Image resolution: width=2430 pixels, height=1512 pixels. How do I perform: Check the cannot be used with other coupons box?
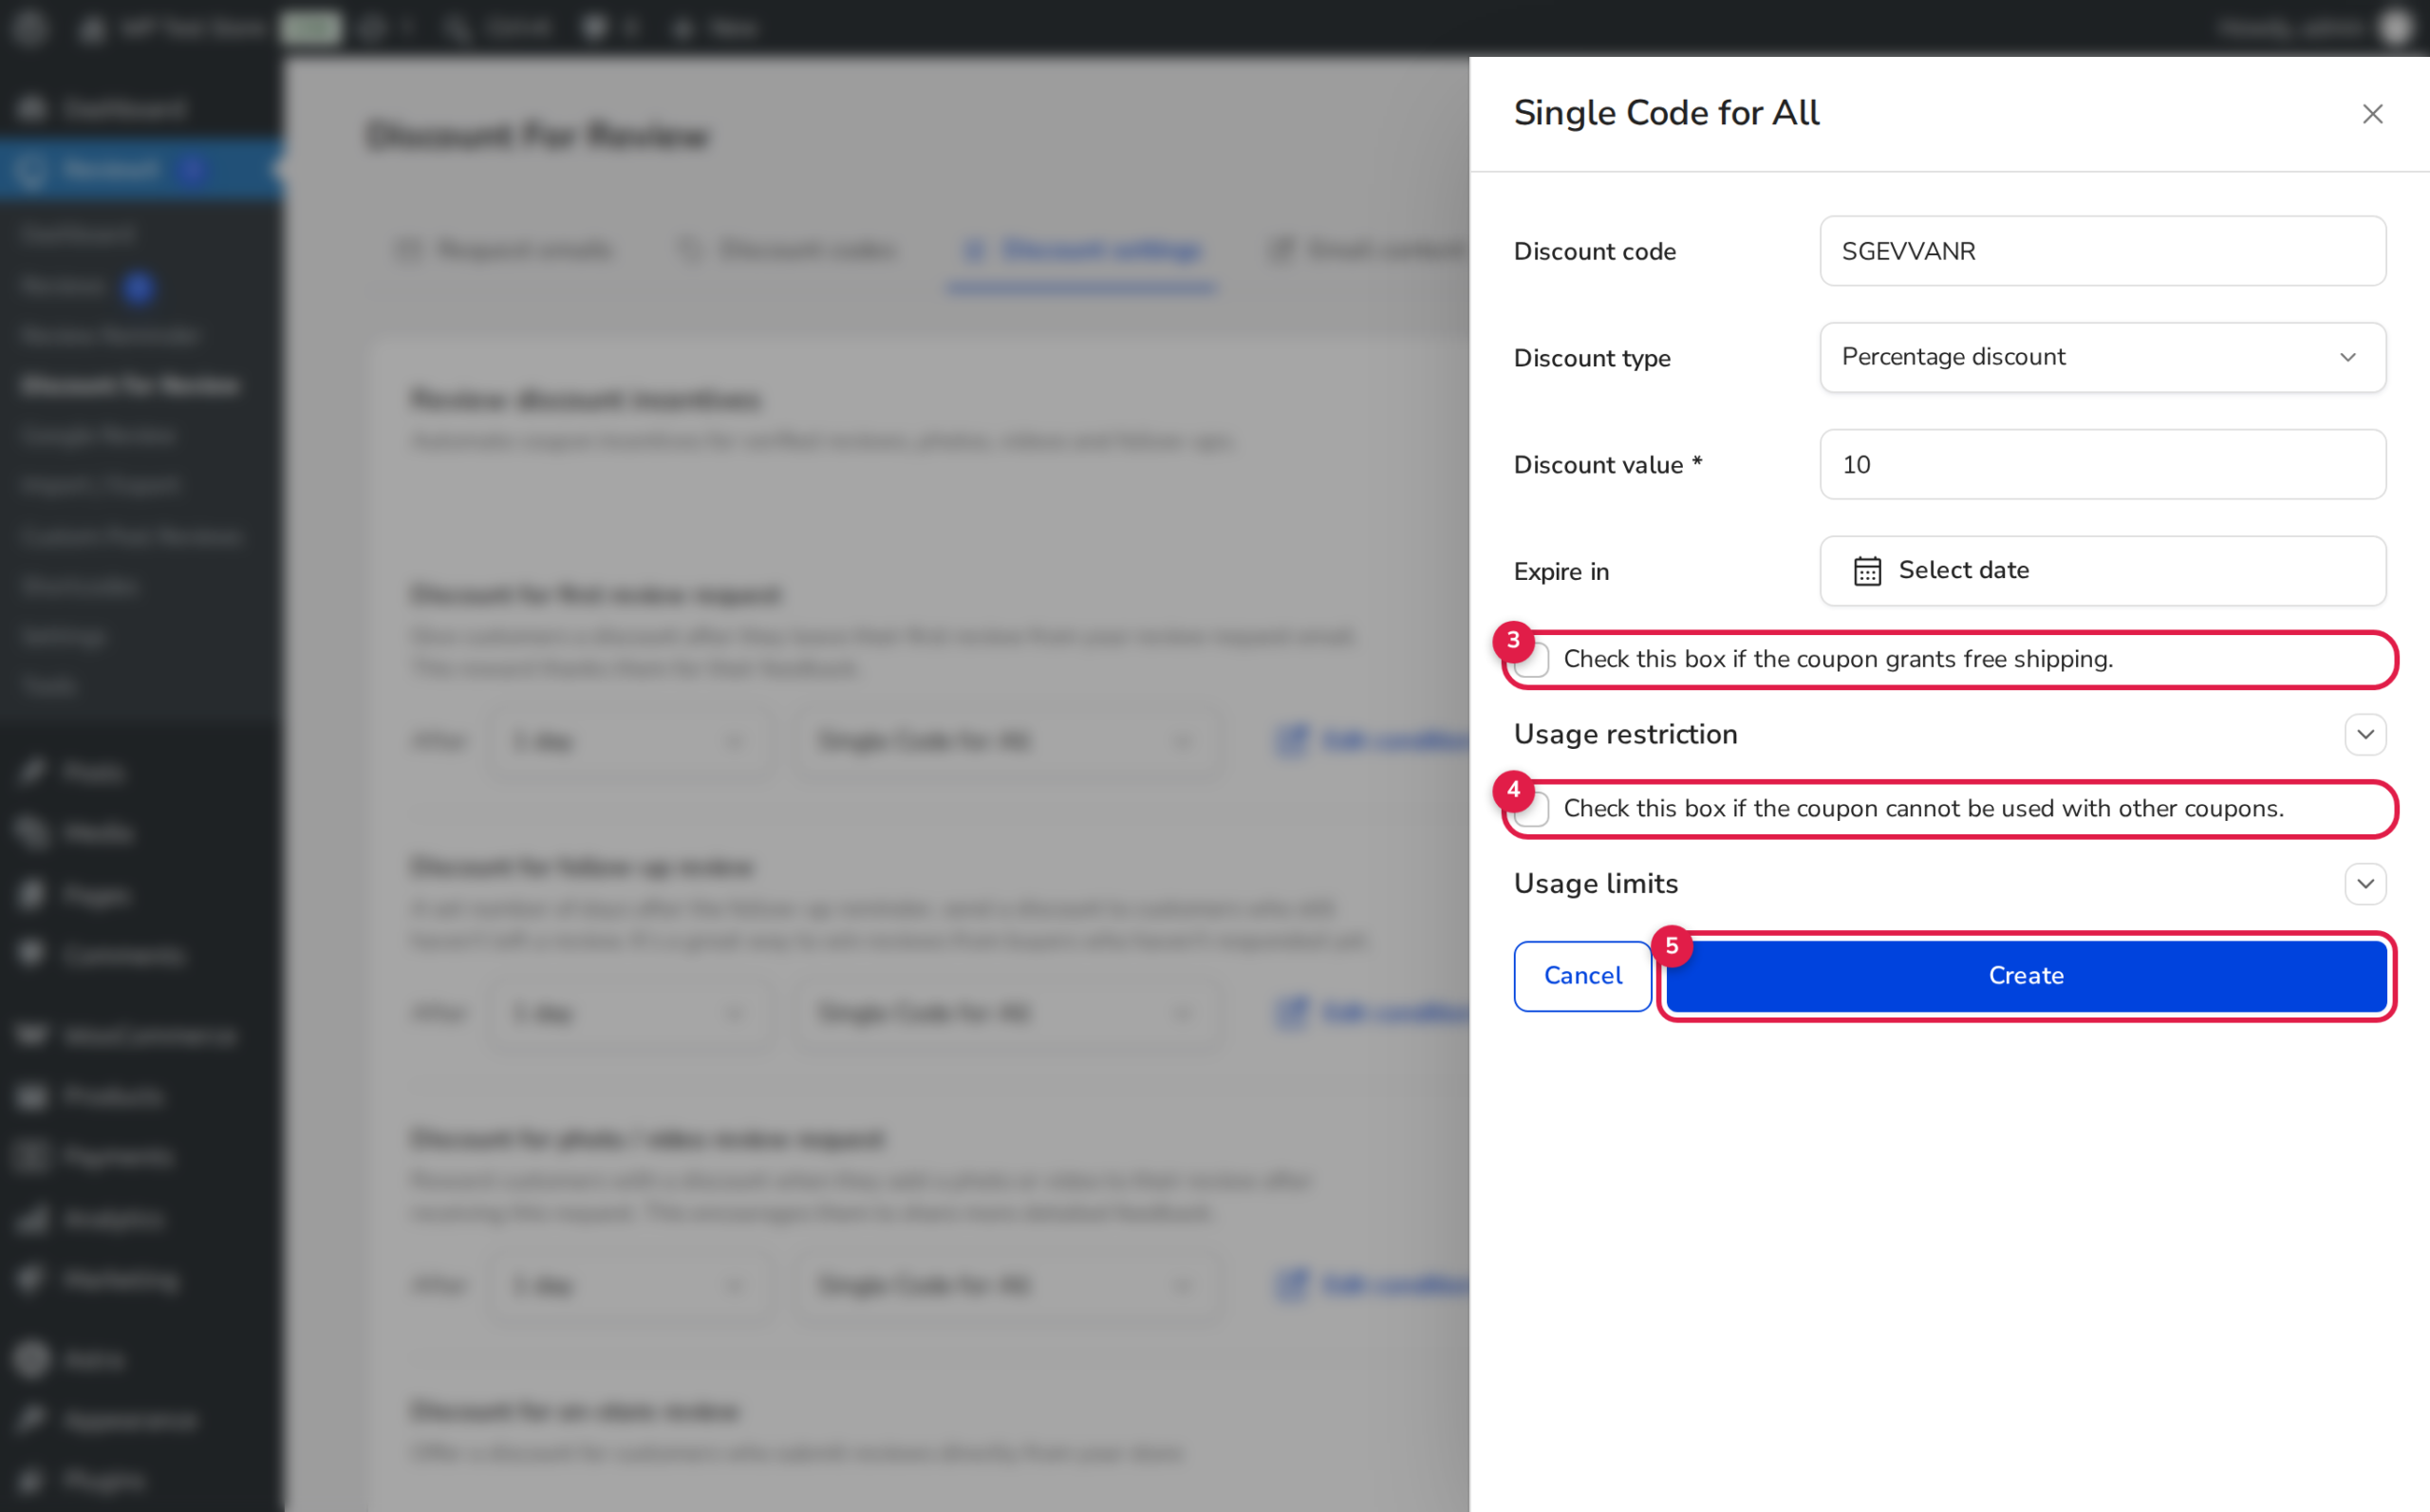click(1532, 809)
